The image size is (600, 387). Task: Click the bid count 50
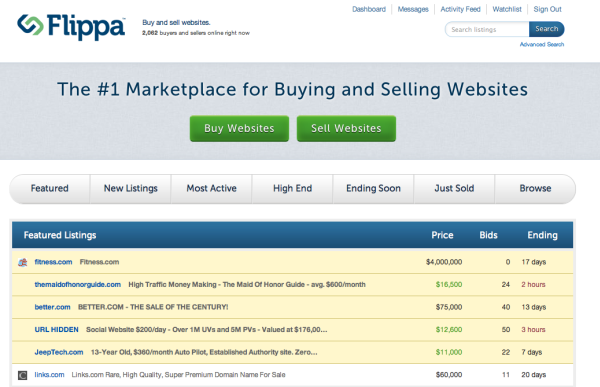point(506,330)
